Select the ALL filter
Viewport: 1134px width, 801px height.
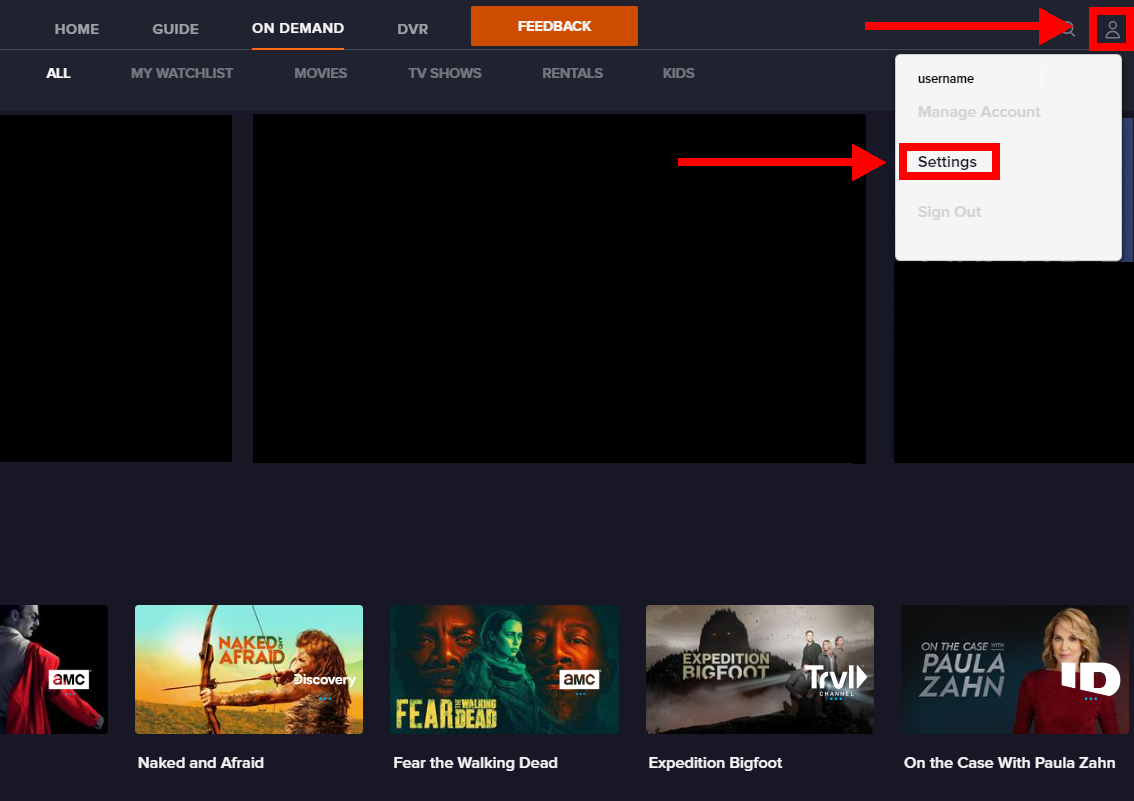coord(58,72)
